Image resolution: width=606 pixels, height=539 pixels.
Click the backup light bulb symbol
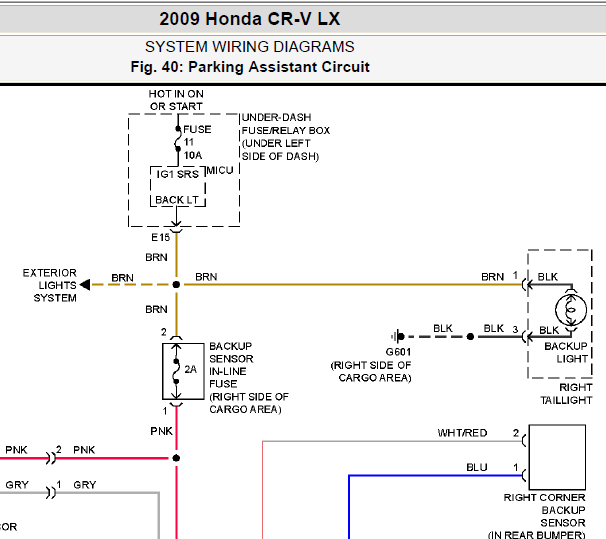(571, 309)
